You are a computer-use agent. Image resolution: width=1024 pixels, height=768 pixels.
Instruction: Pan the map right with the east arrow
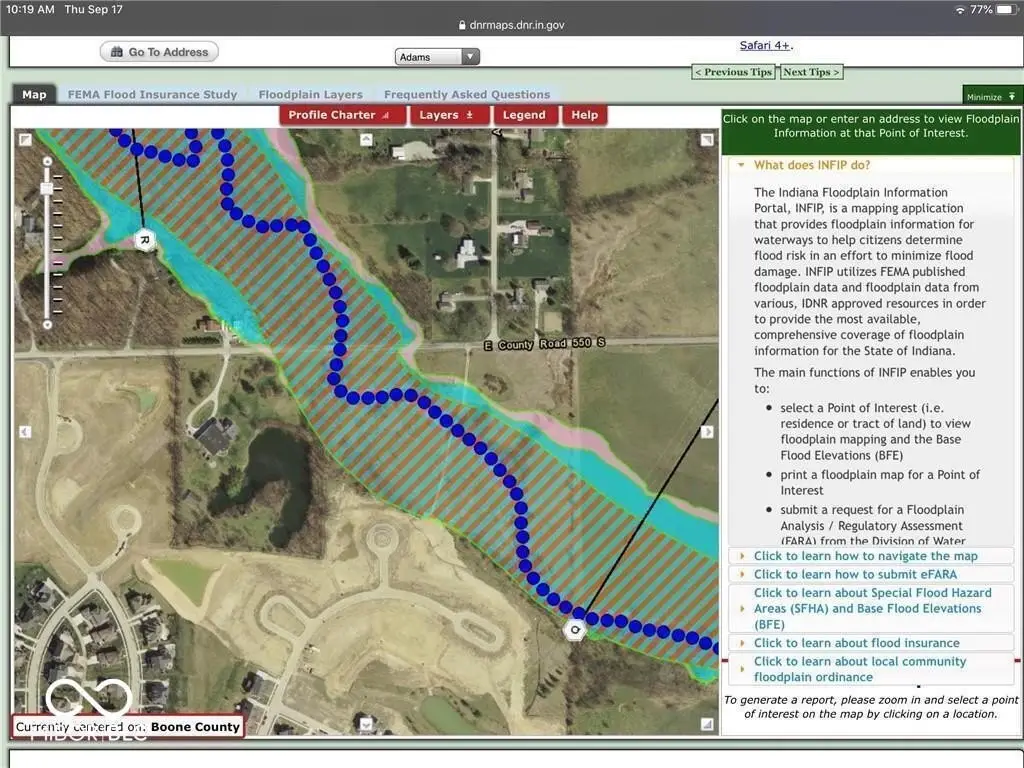tap(708, 432)
